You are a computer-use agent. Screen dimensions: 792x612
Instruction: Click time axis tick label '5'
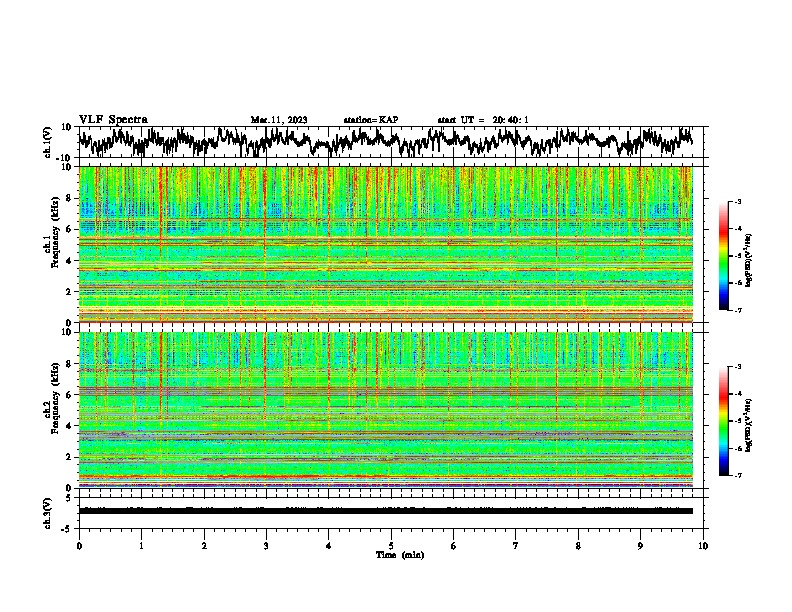391,546
